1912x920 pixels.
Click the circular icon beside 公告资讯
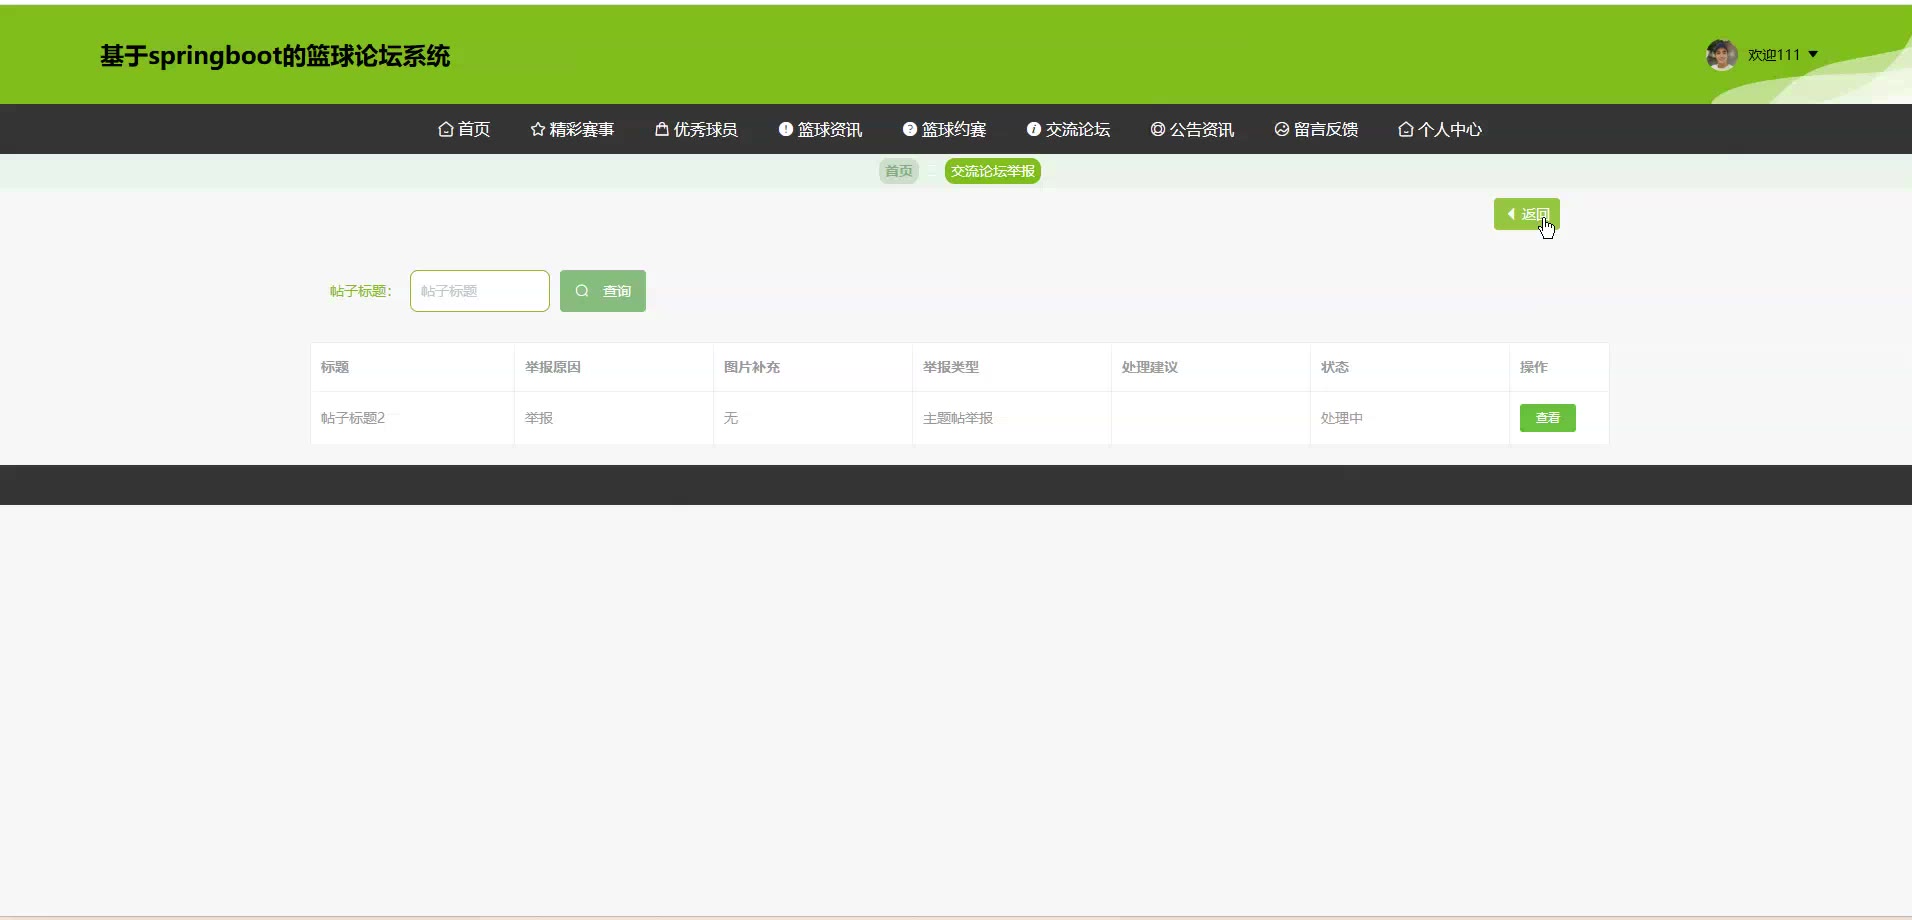coord(1158,129)
